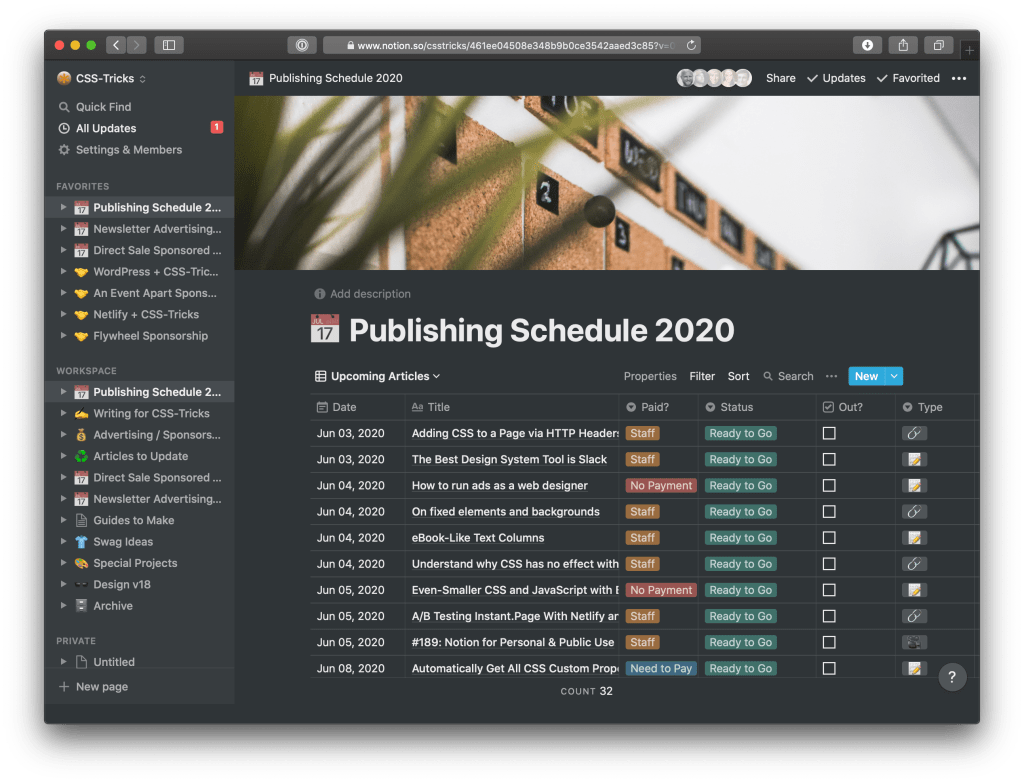The image size is (1024, 782).
Task: Click the writing hand icon of Writing for CSS-Tricks
Action: [81, 414]
